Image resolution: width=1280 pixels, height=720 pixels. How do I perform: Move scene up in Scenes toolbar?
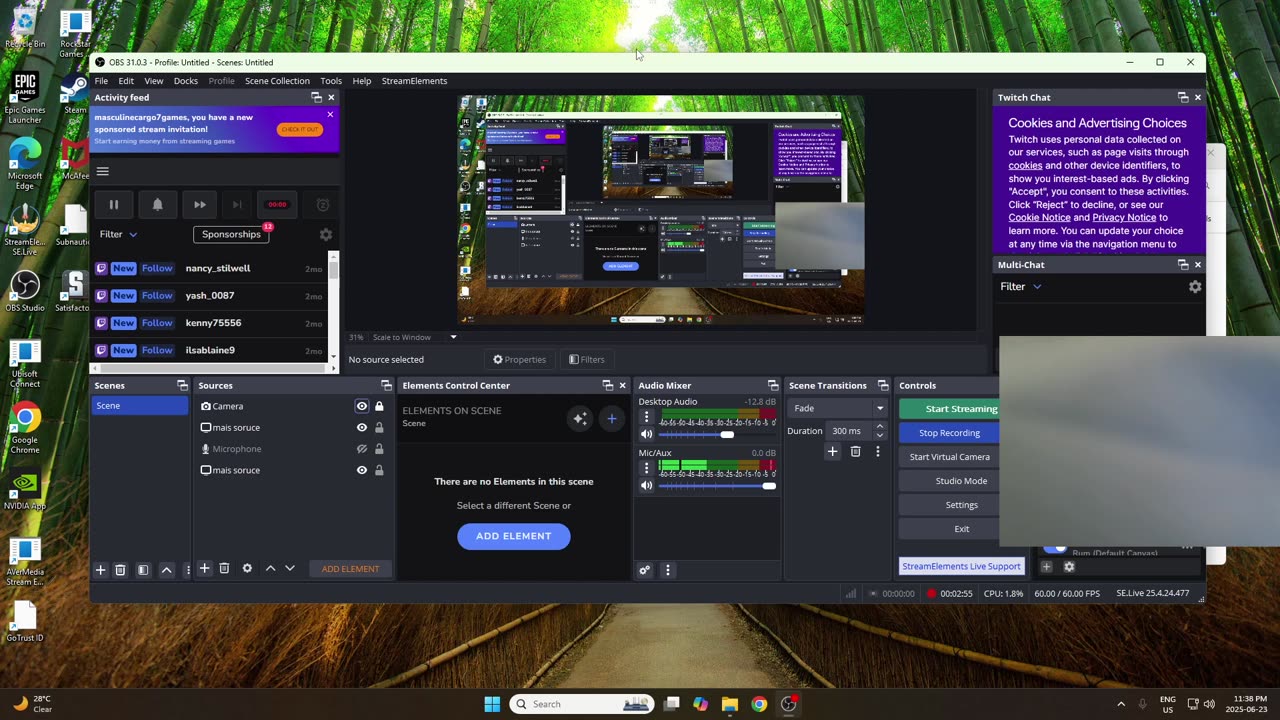167,569
